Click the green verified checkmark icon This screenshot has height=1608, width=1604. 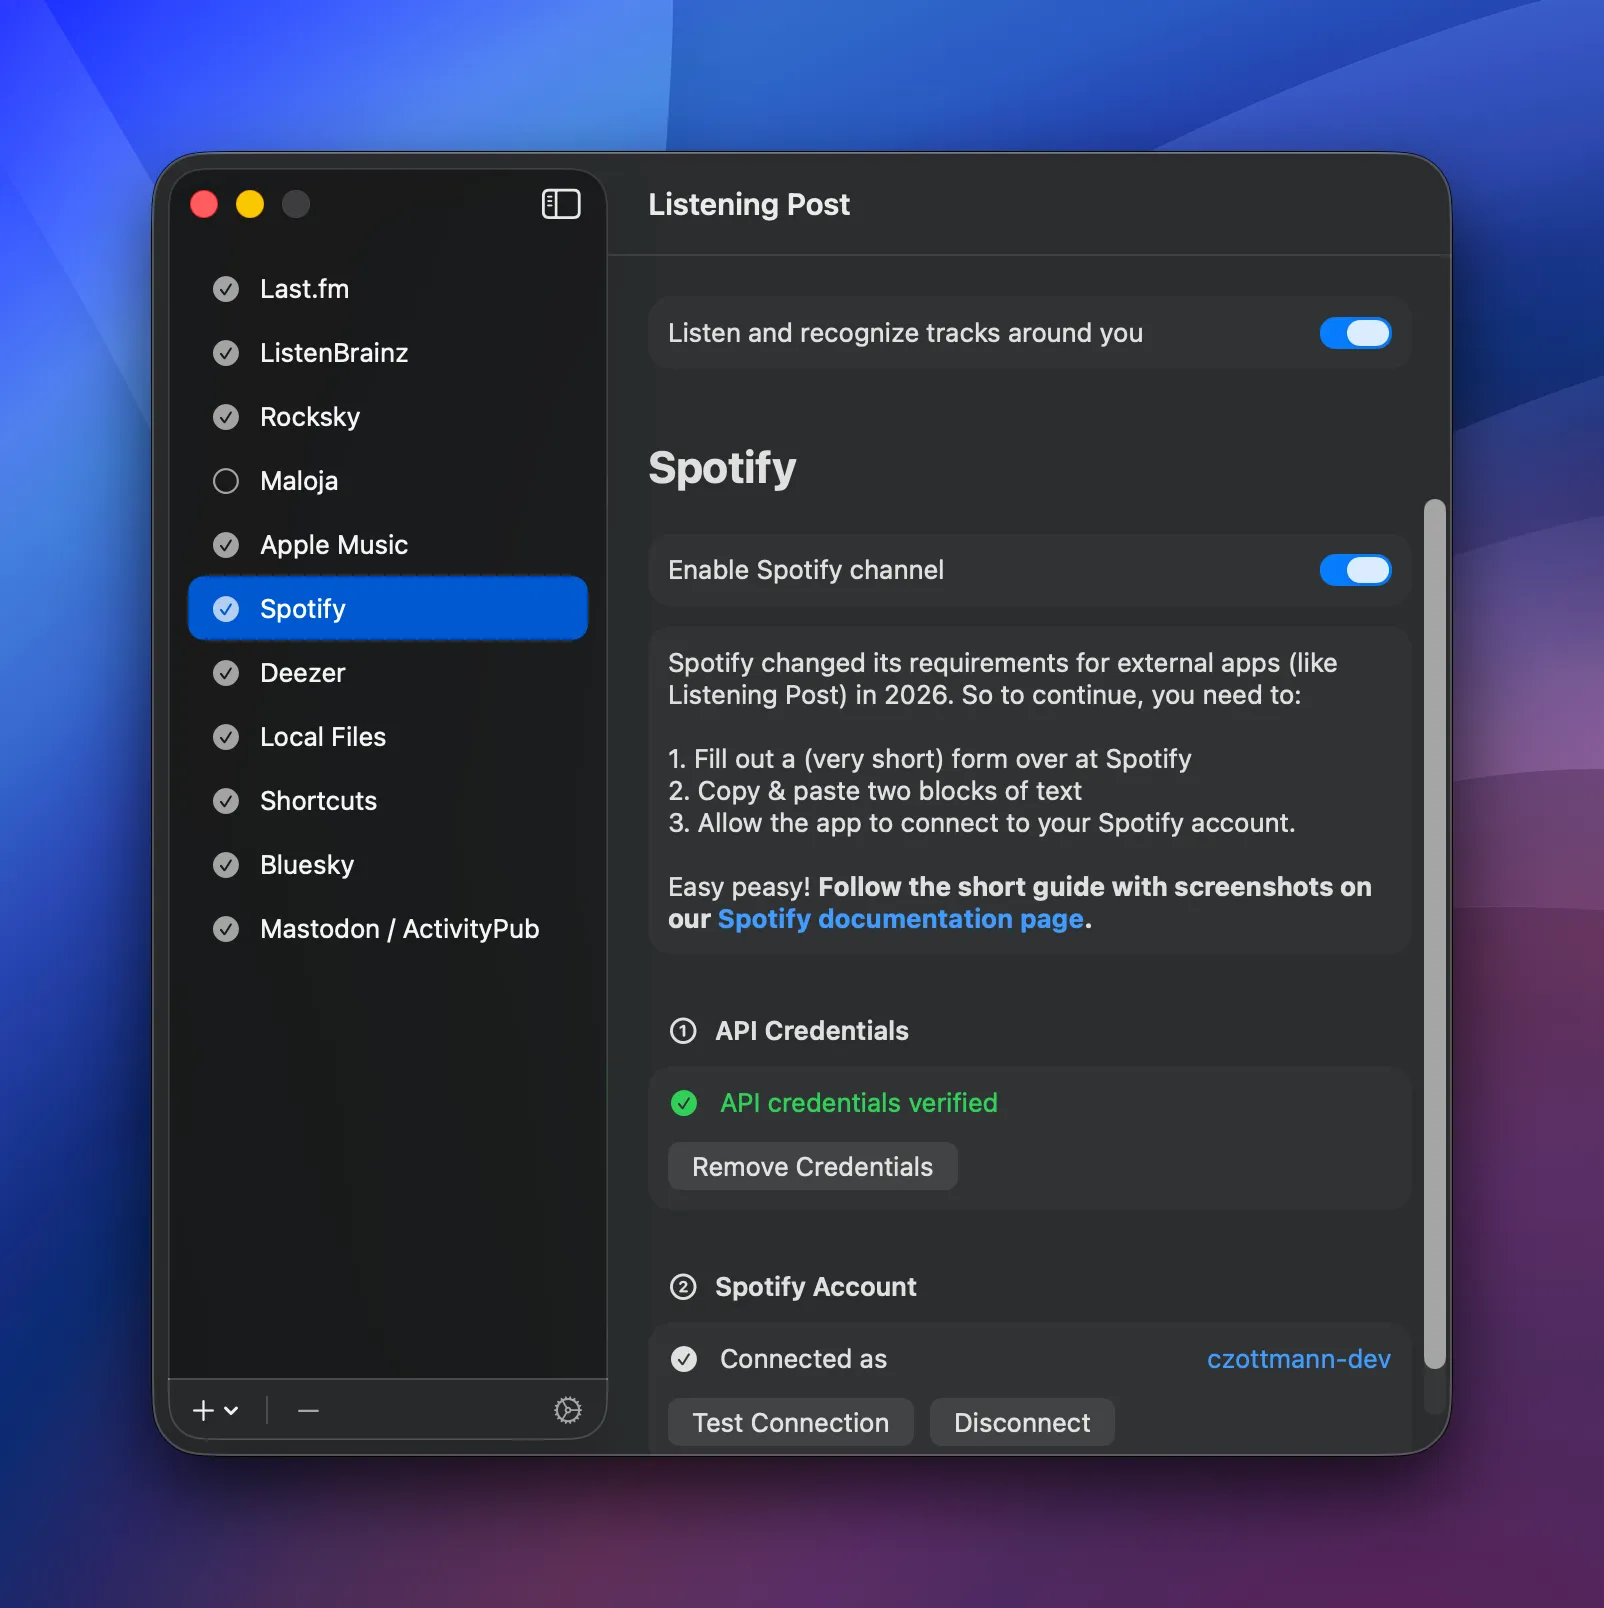pos(684,1103)
